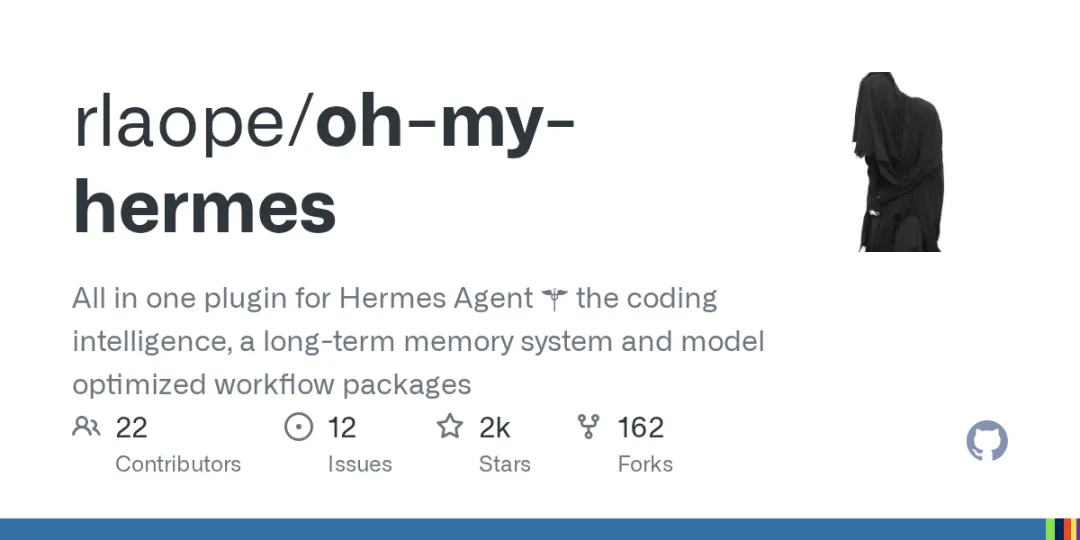Click the GitHub Octocat logo
The image size is (1080, 540).
pyautogui.click(x=987, y=441)
